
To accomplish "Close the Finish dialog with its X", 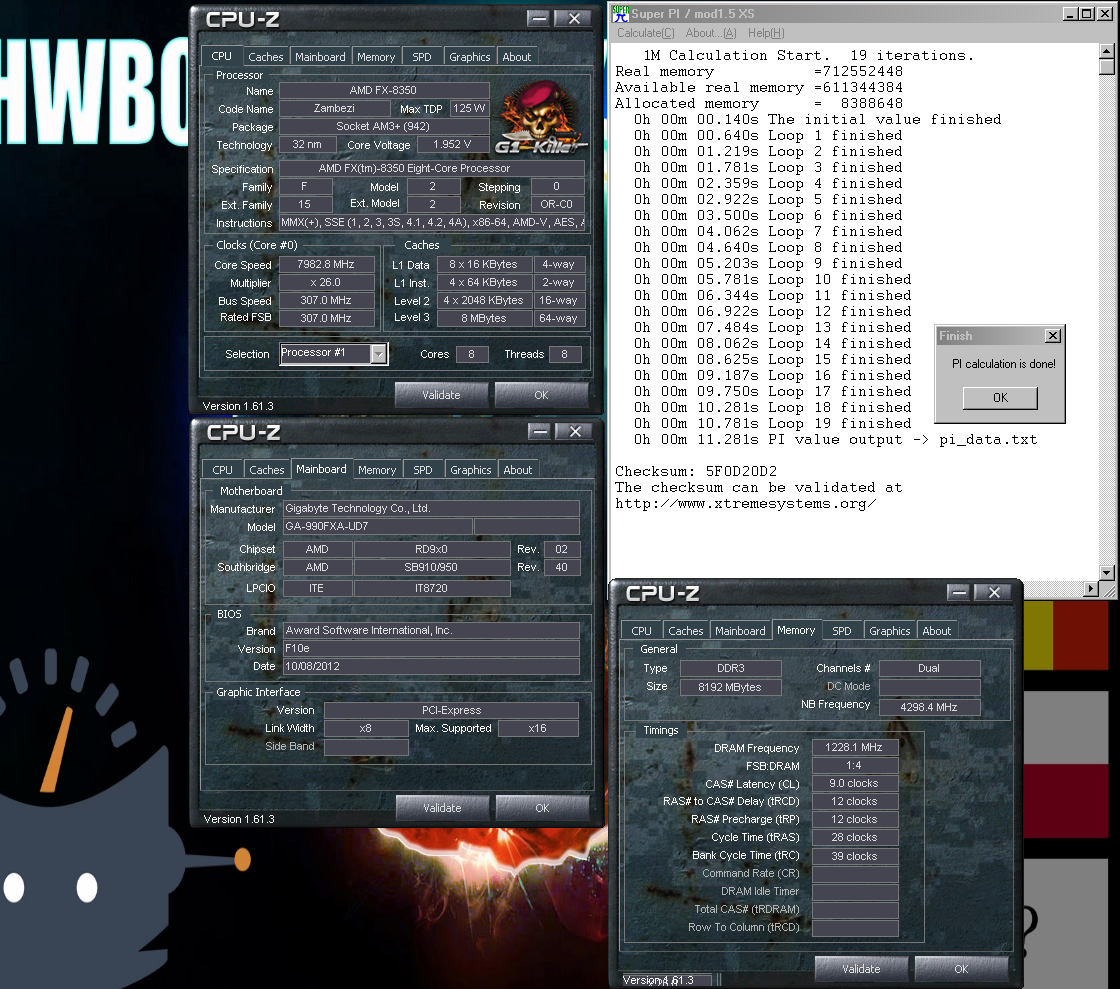I will [x=1052, y=336].
